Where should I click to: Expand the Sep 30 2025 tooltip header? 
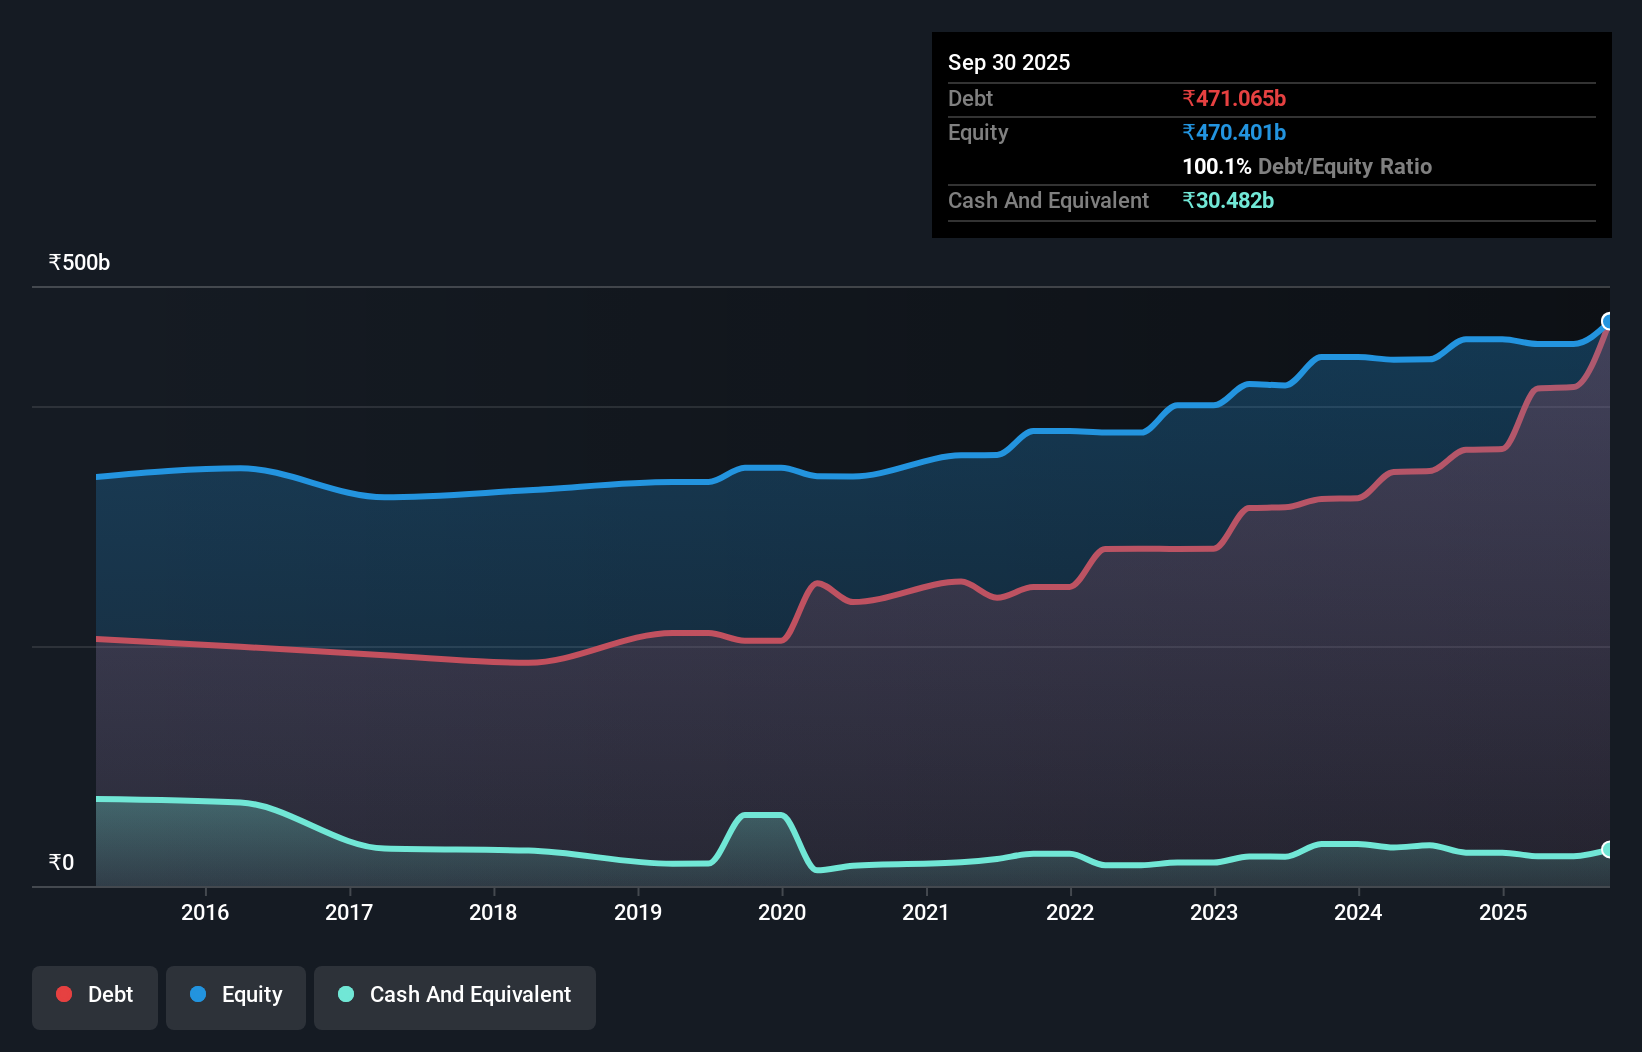click(x=1009, y=62)
